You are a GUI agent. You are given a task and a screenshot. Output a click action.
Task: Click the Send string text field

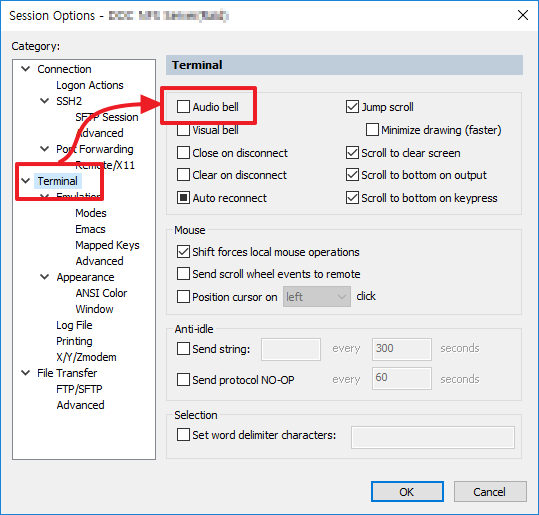coord(291,349)
